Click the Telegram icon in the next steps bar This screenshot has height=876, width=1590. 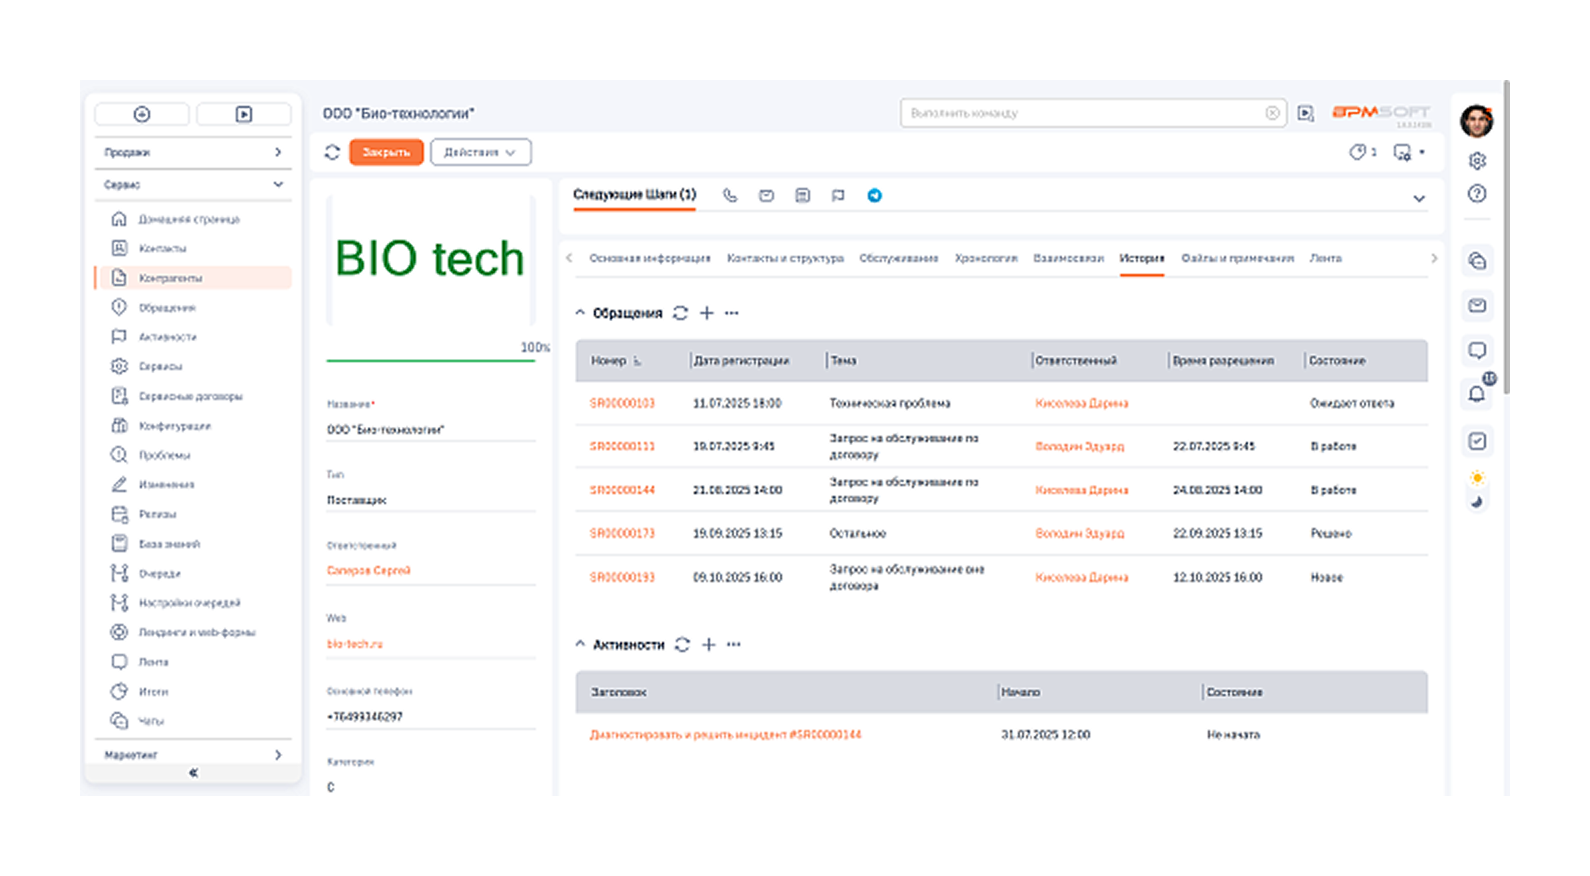click(875, 196)
